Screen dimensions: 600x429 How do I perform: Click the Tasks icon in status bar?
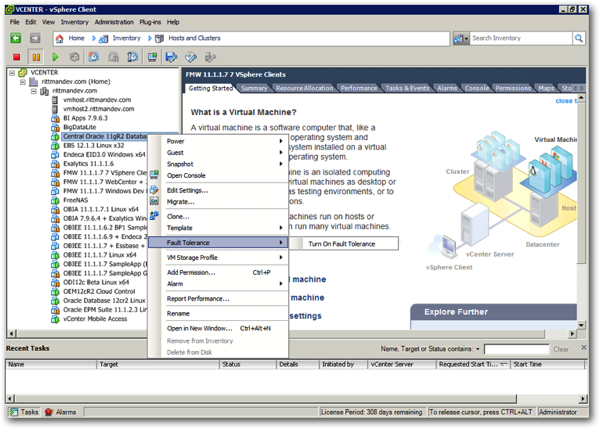coord(14,412)
